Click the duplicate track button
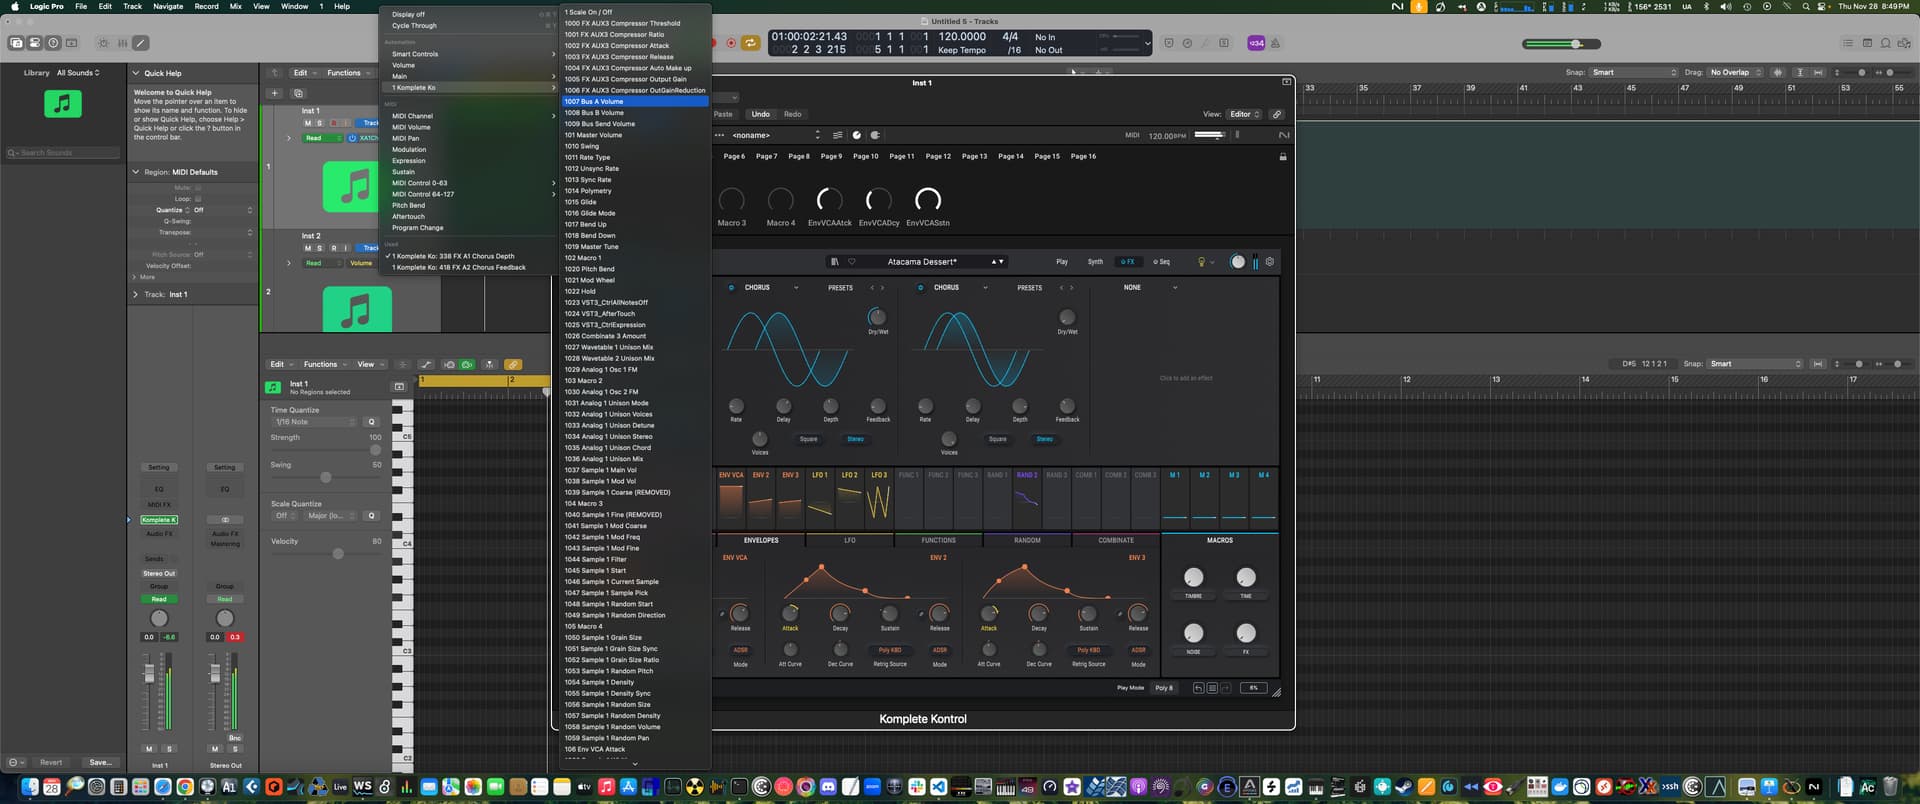Screen dimensions: 1920x804 point(297,93)
